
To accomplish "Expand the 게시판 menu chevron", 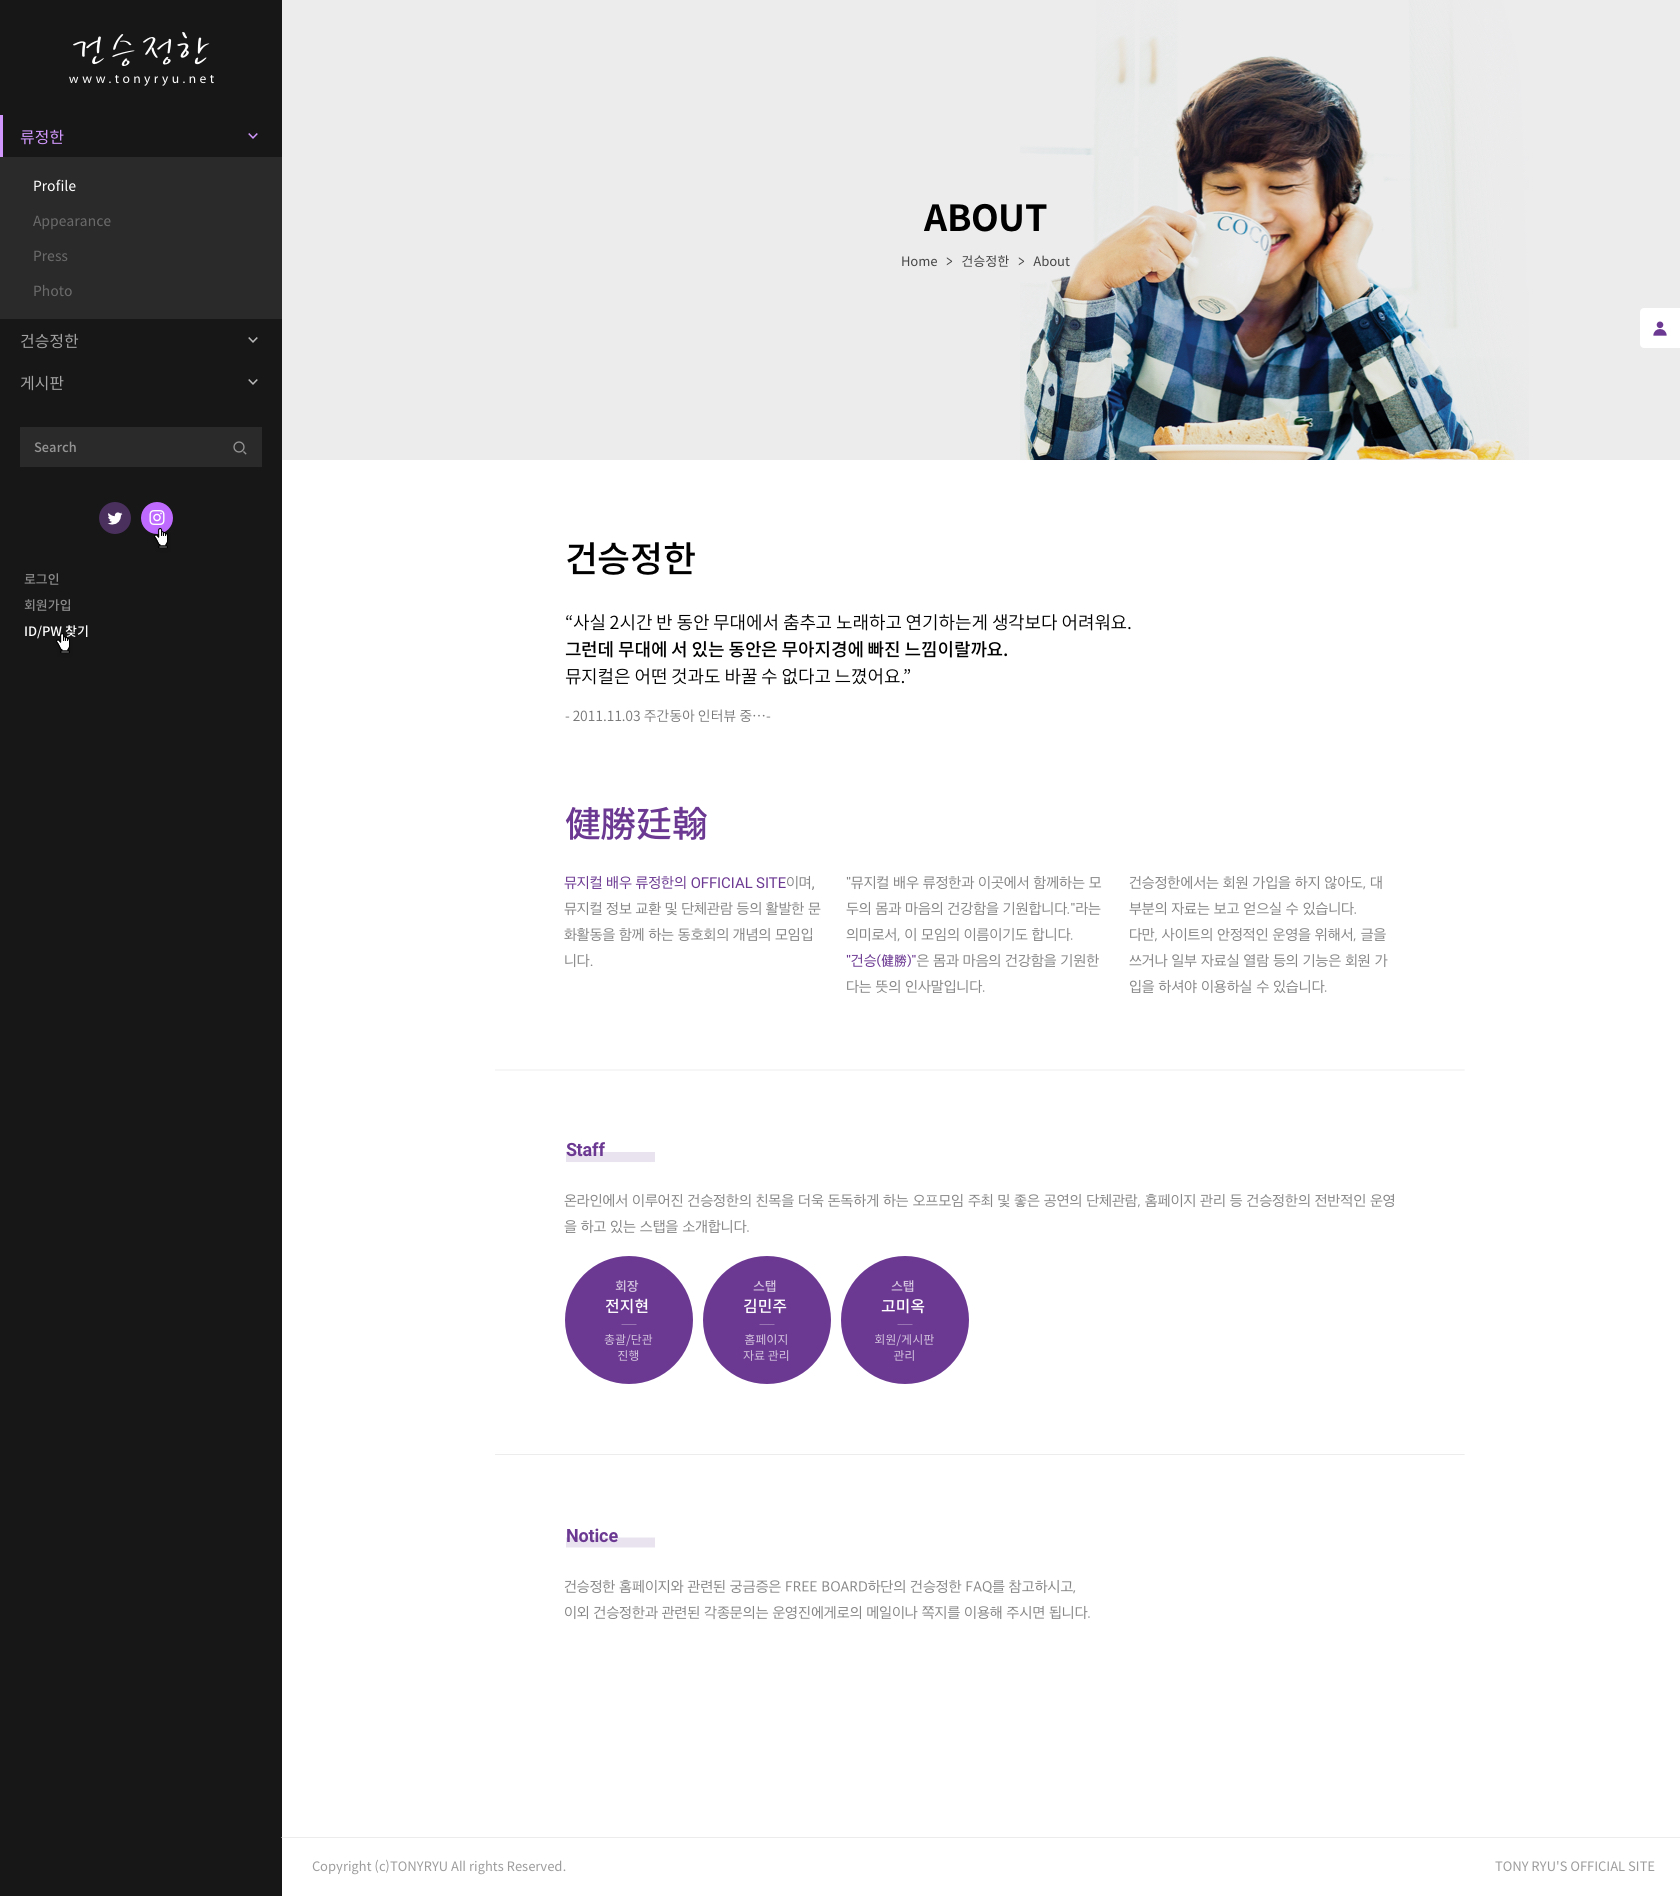I will 253,382.
